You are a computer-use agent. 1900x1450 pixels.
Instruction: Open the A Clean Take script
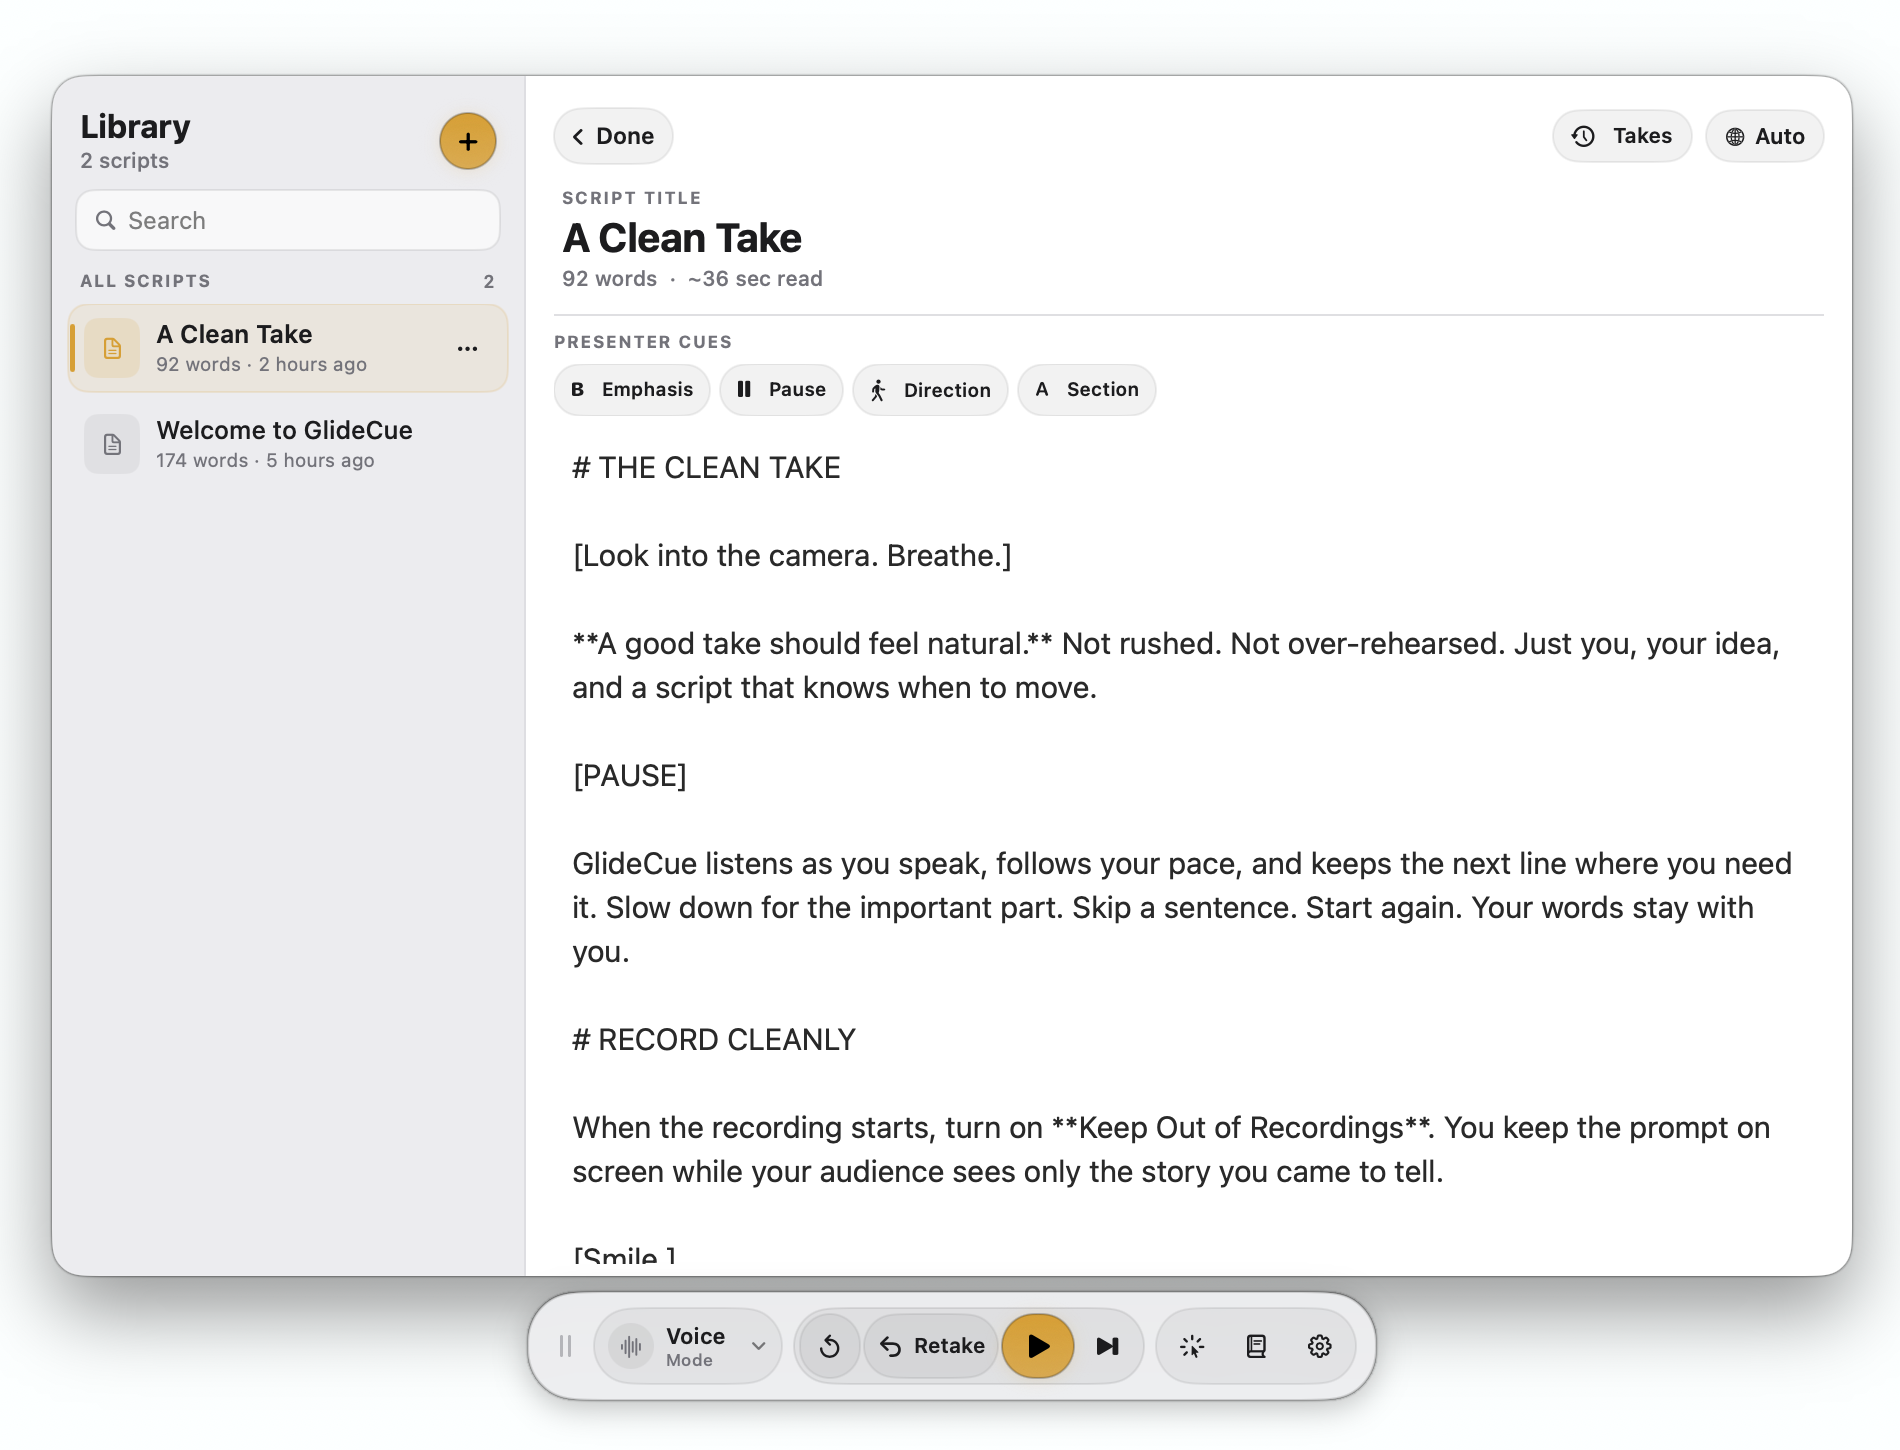[x=288, y=348]
